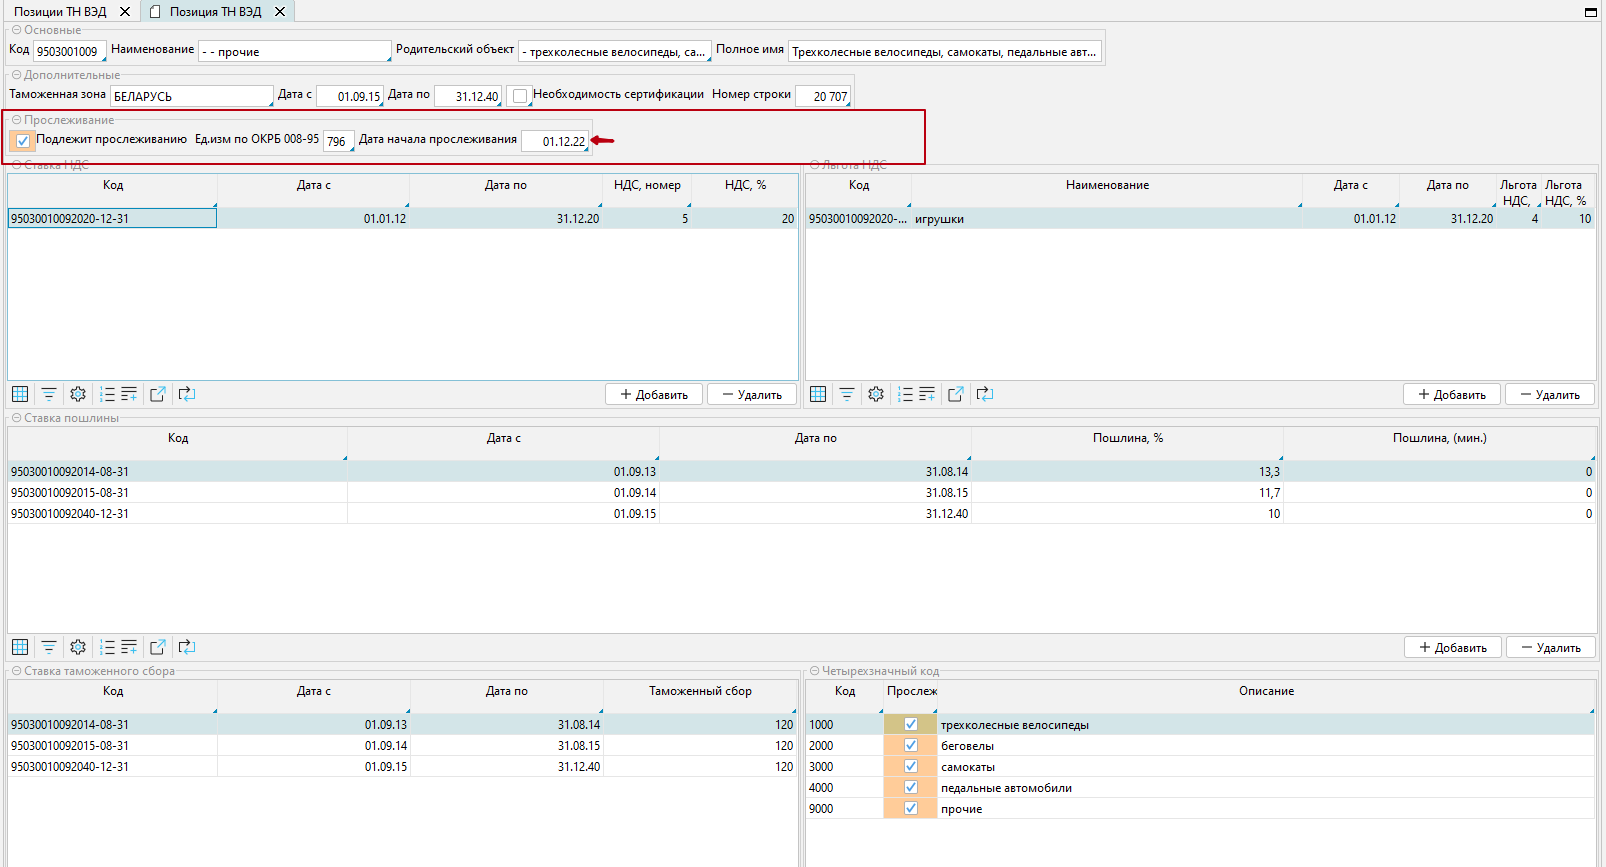
Task: Close the 'Позиция ТН ВЭД' tab
Action: pos(280,12)
